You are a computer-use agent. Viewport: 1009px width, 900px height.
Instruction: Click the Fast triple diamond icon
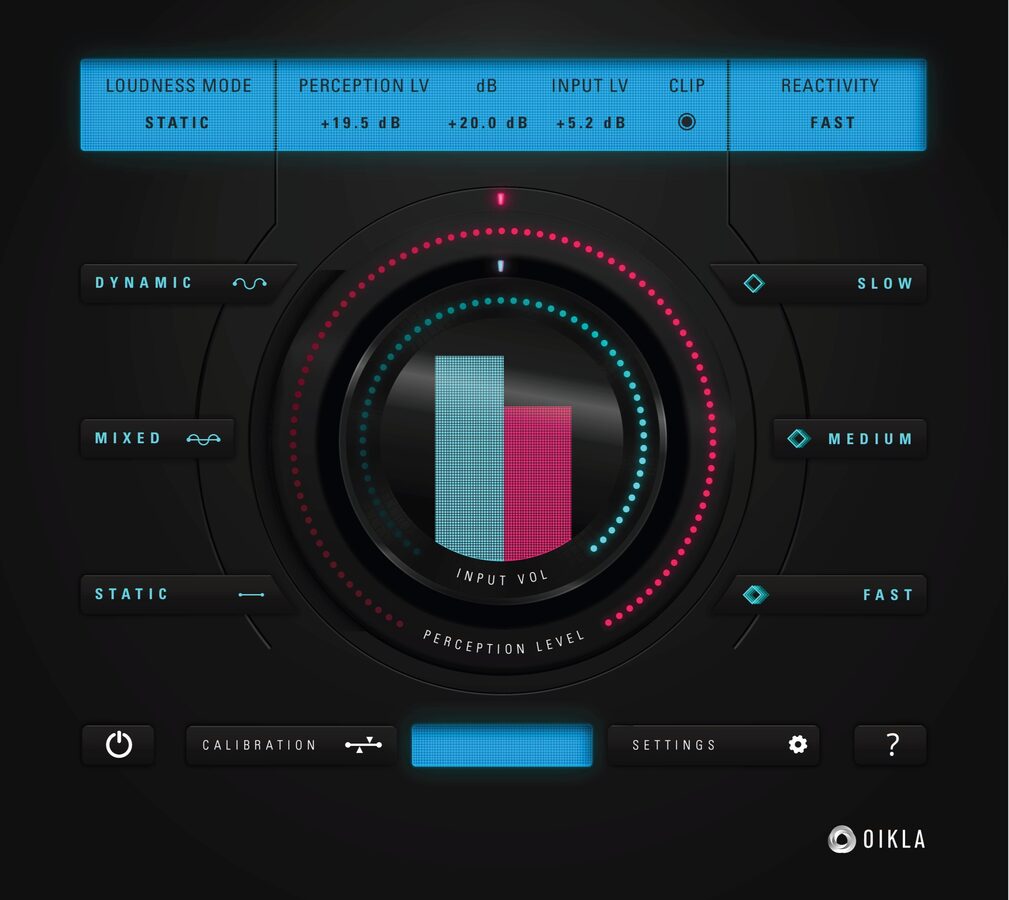[755, 594]
